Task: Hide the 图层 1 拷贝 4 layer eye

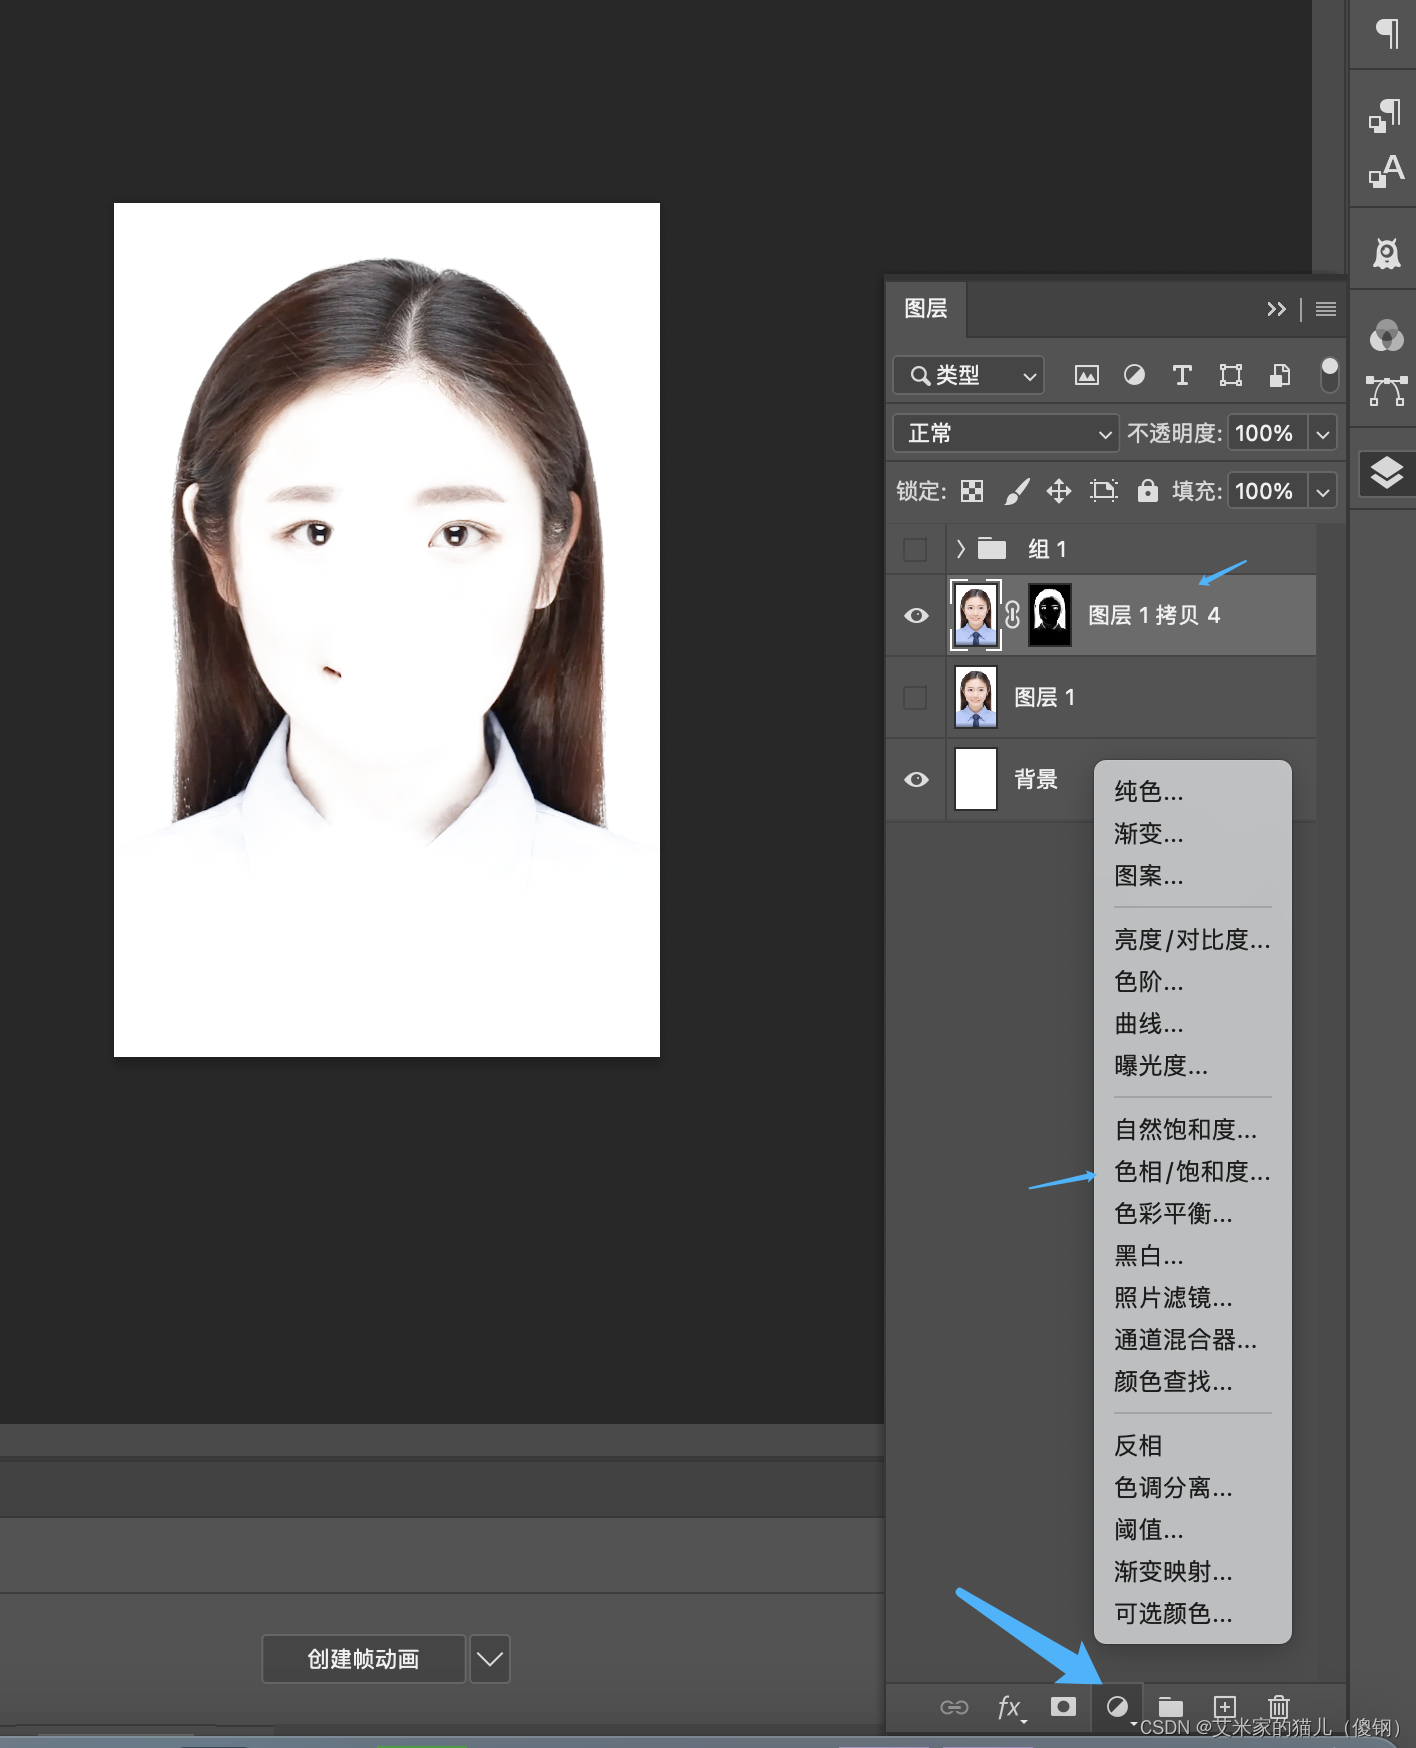Action: [x=916, y=615]
